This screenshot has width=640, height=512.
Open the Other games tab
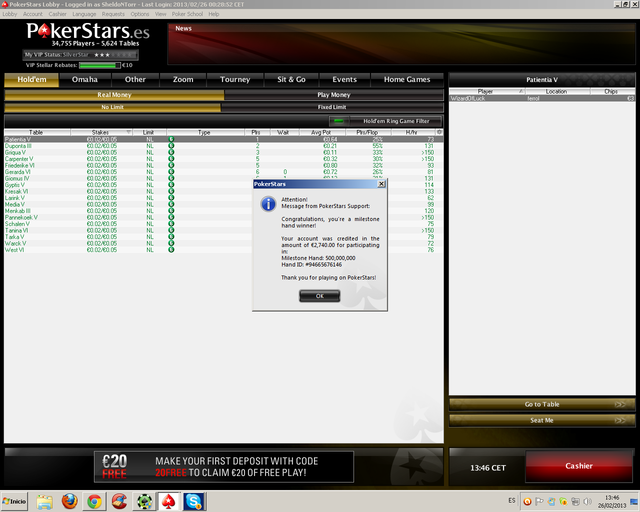click(x=135, y=80)
